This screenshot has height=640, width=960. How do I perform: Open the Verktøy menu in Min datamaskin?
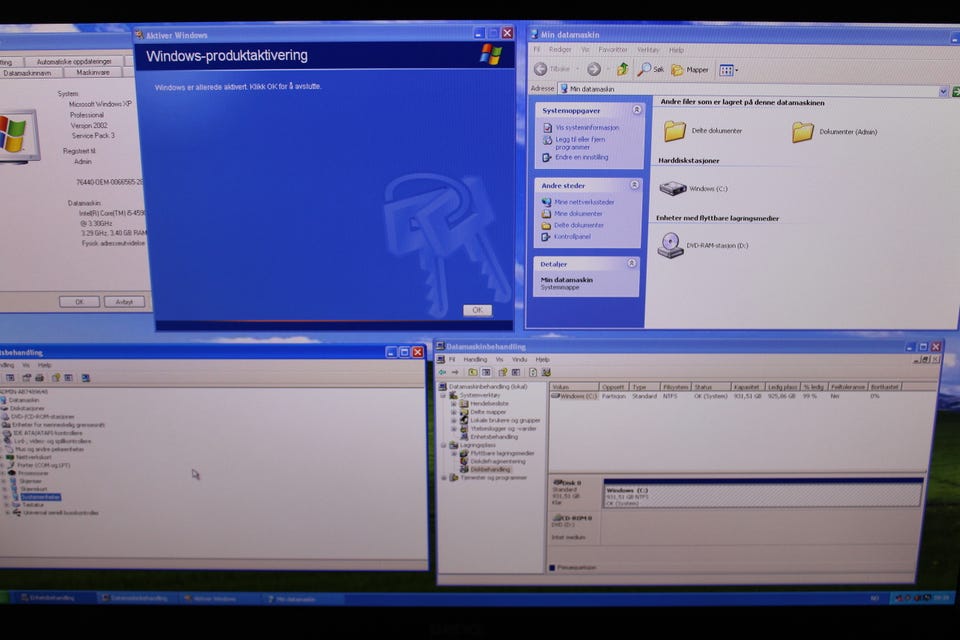tap(648, 50)
